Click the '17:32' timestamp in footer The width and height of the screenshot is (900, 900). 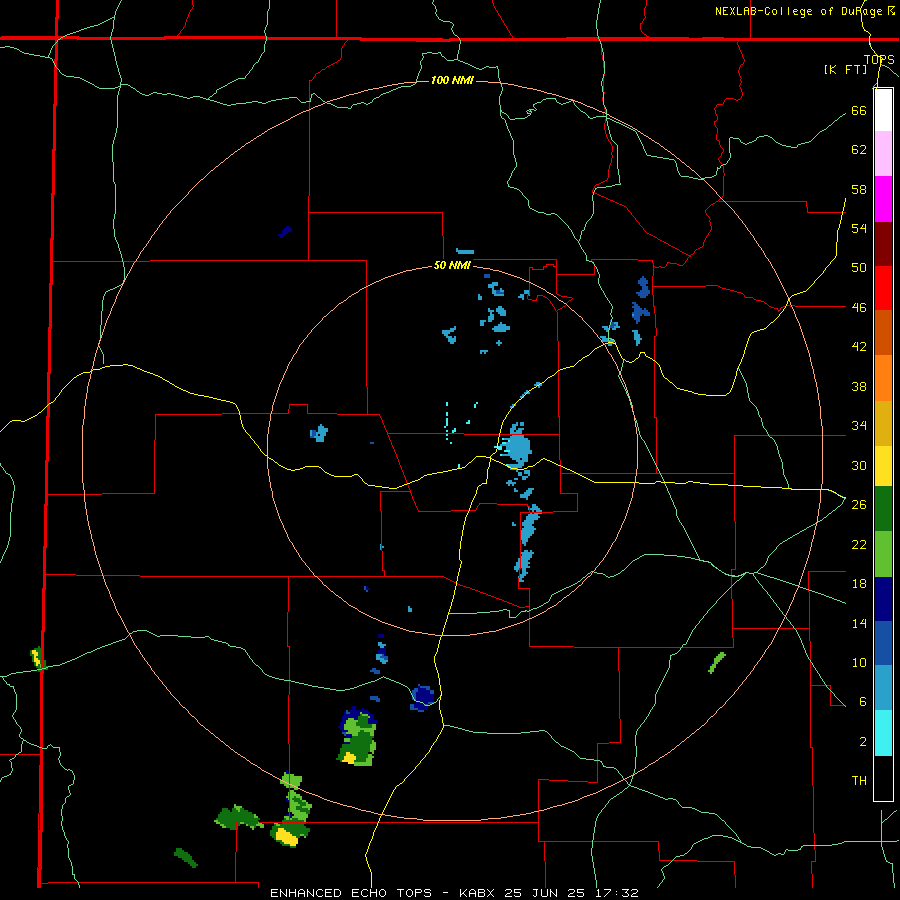[x=615, y=893]
